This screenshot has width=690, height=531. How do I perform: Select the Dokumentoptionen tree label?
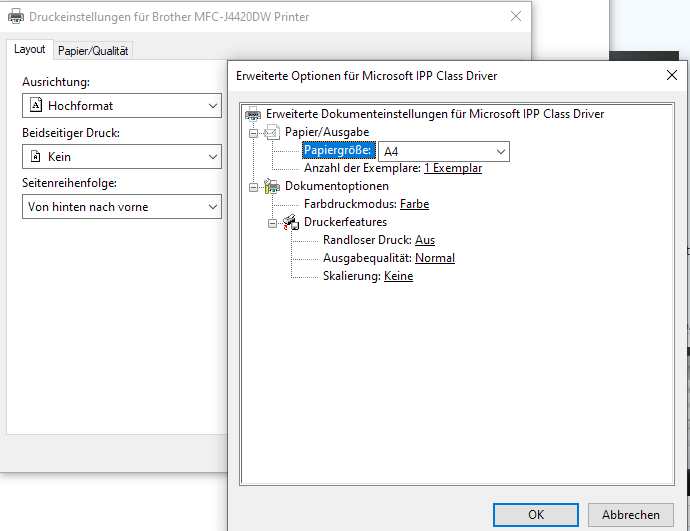[x=337, y=186]
